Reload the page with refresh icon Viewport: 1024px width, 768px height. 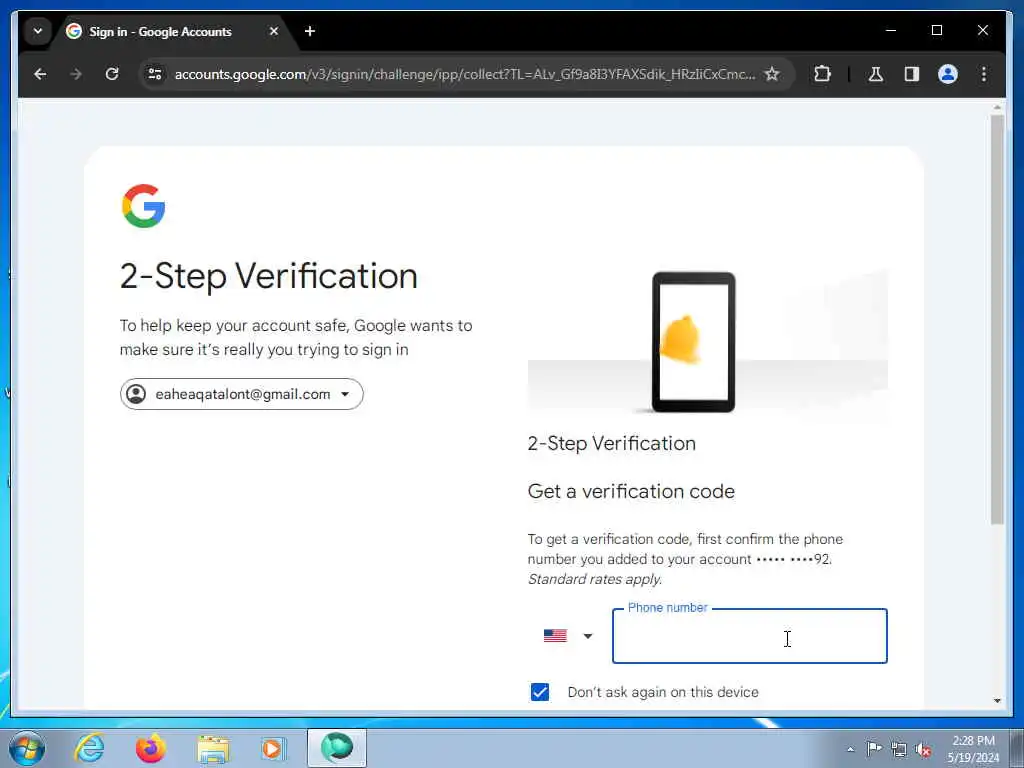point(112,74)
